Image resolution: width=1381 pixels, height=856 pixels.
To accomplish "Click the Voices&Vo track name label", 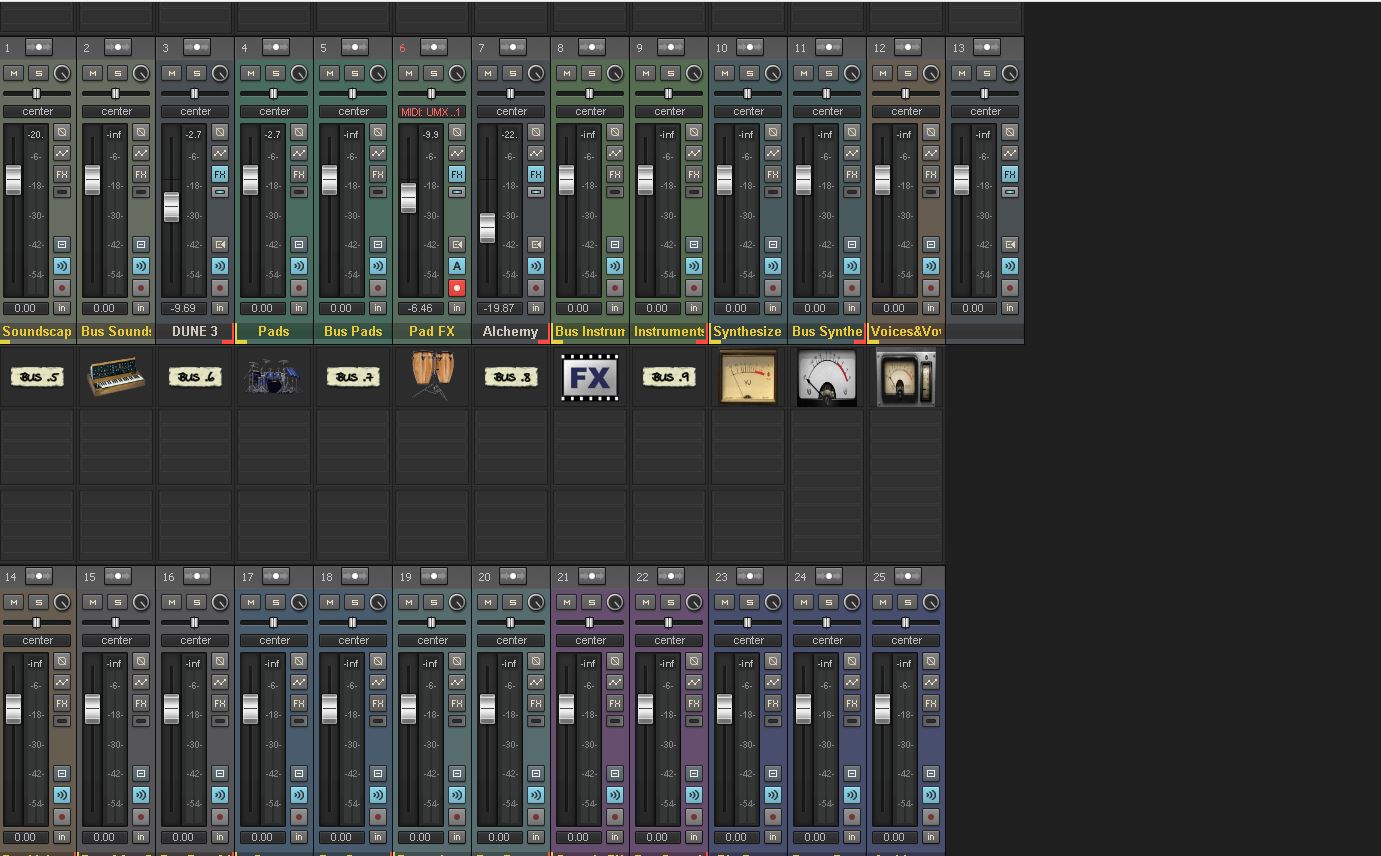I will 906,331.
